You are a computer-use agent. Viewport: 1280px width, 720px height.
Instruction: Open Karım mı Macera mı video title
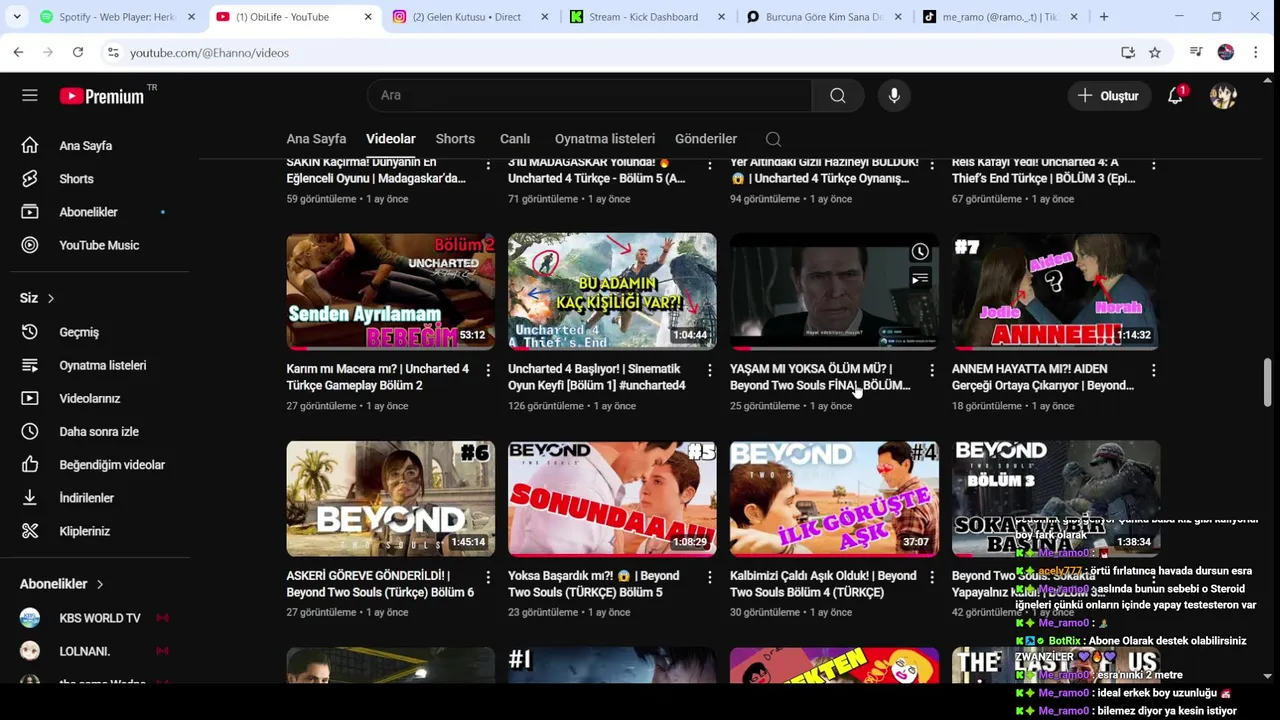[x=378, y=377]
